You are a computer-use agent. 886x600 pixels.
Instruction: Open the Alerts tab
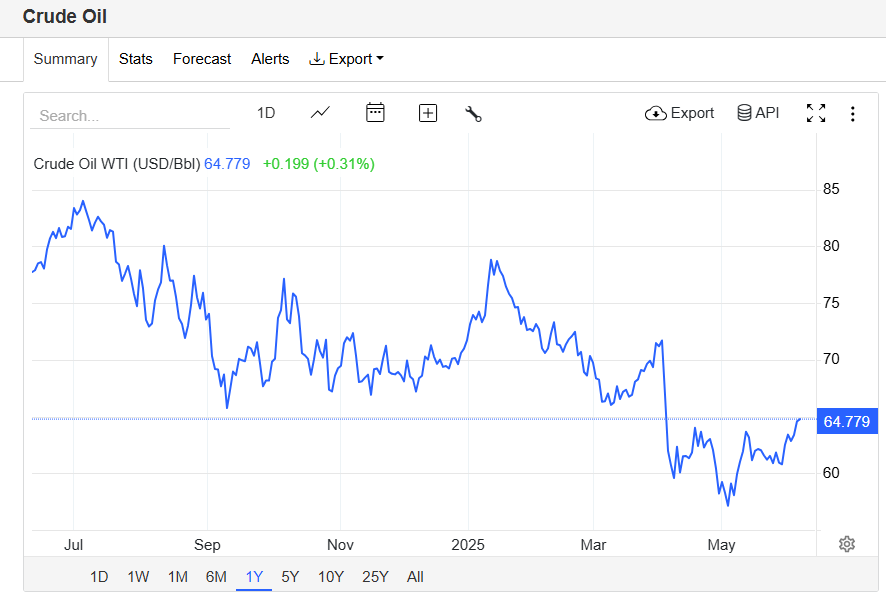270,59
